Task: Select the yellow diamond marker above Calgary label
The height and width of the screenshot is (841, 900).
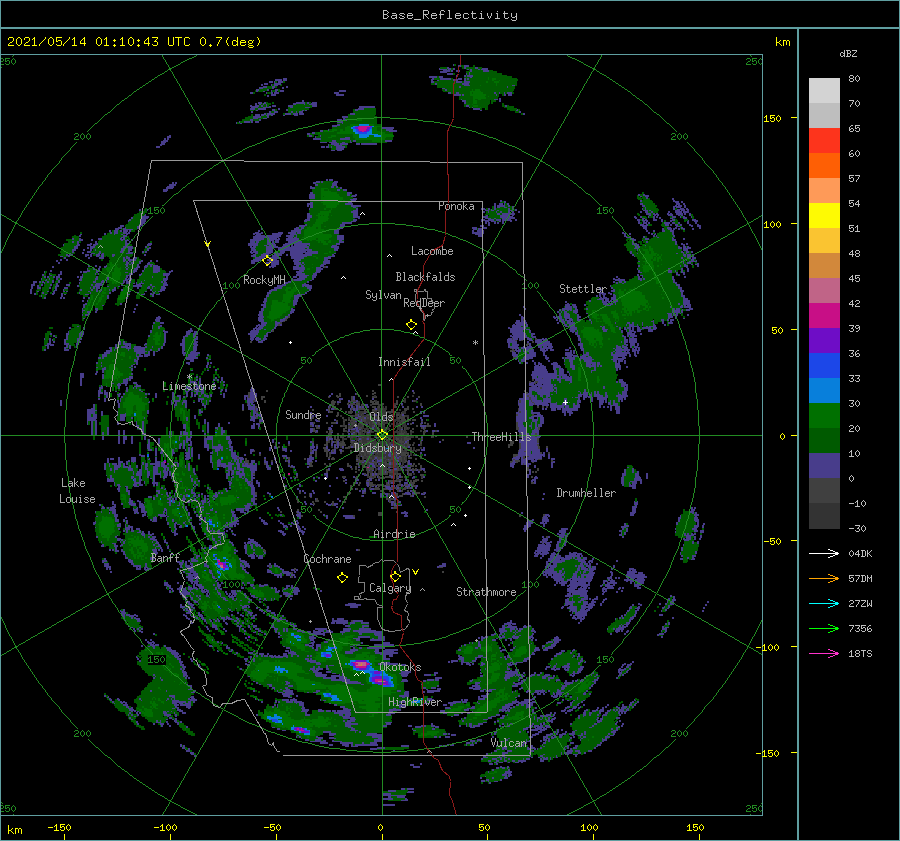Action: click(x=395, y=576)
